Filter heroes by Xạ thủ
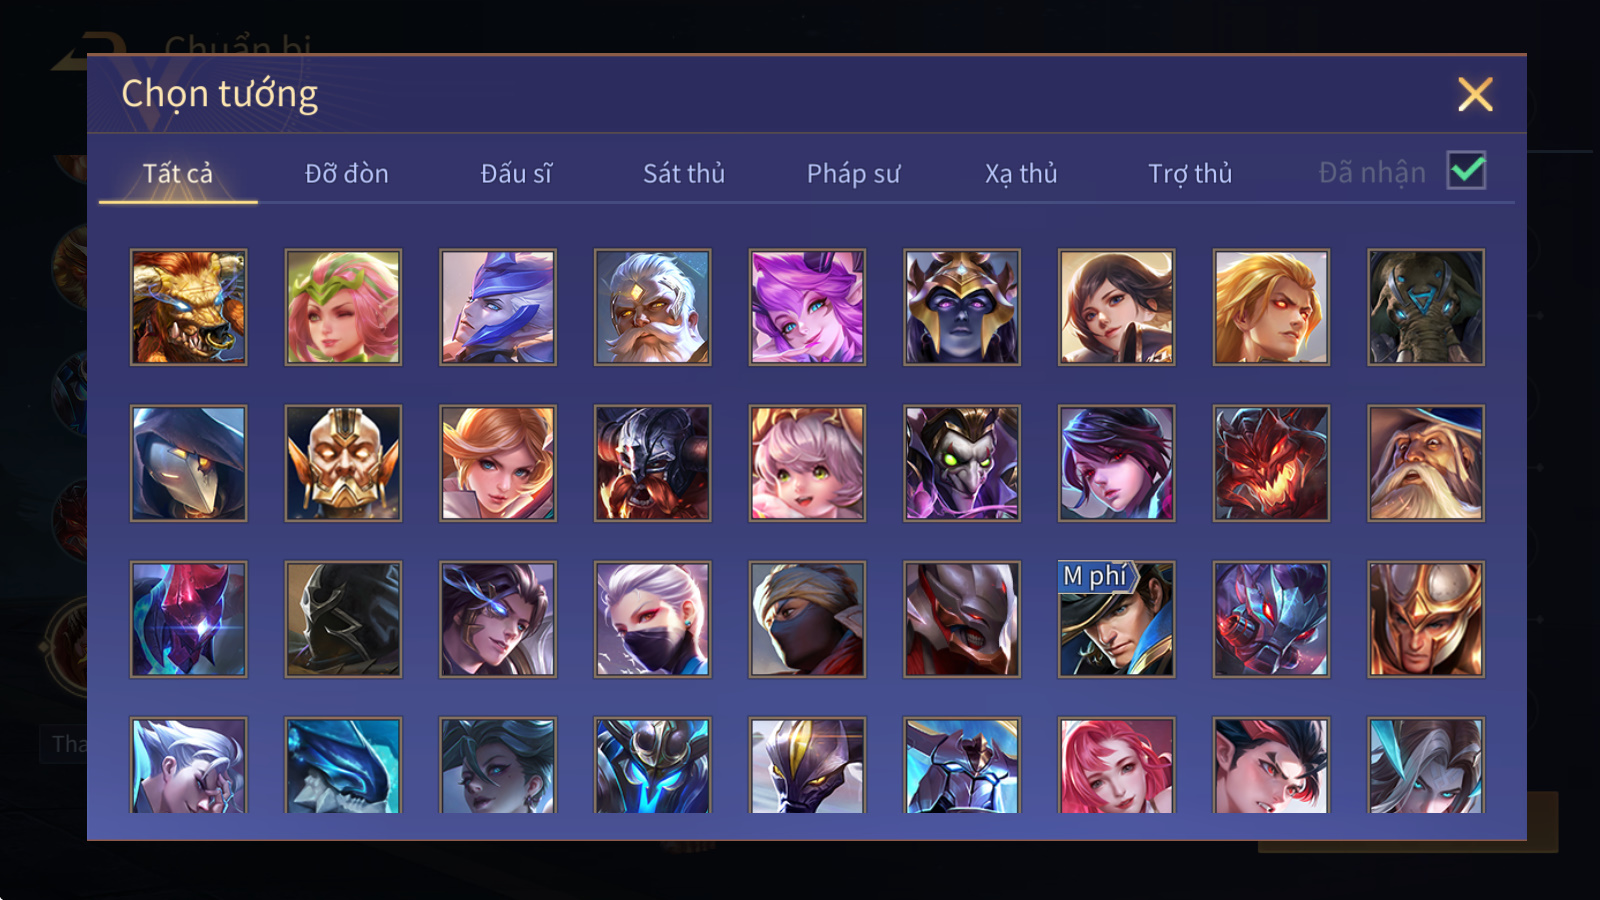Image resolution: width=1600 pixels, height=900 pixels. (1021, 174)
